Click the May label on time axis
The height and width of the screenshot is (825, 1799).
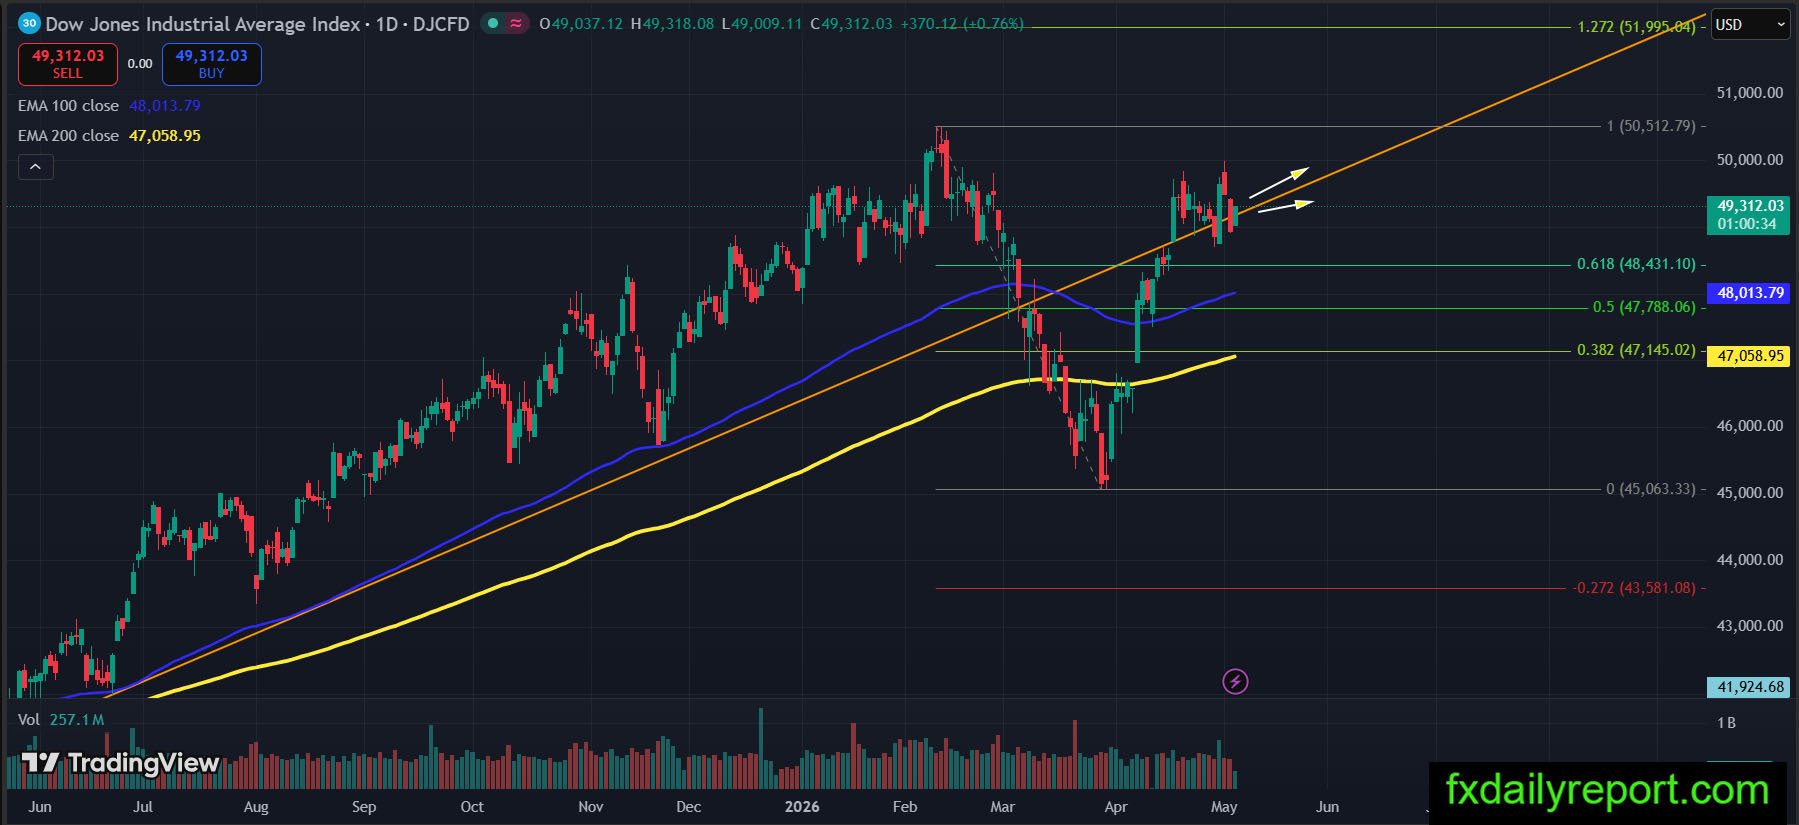1224,807
